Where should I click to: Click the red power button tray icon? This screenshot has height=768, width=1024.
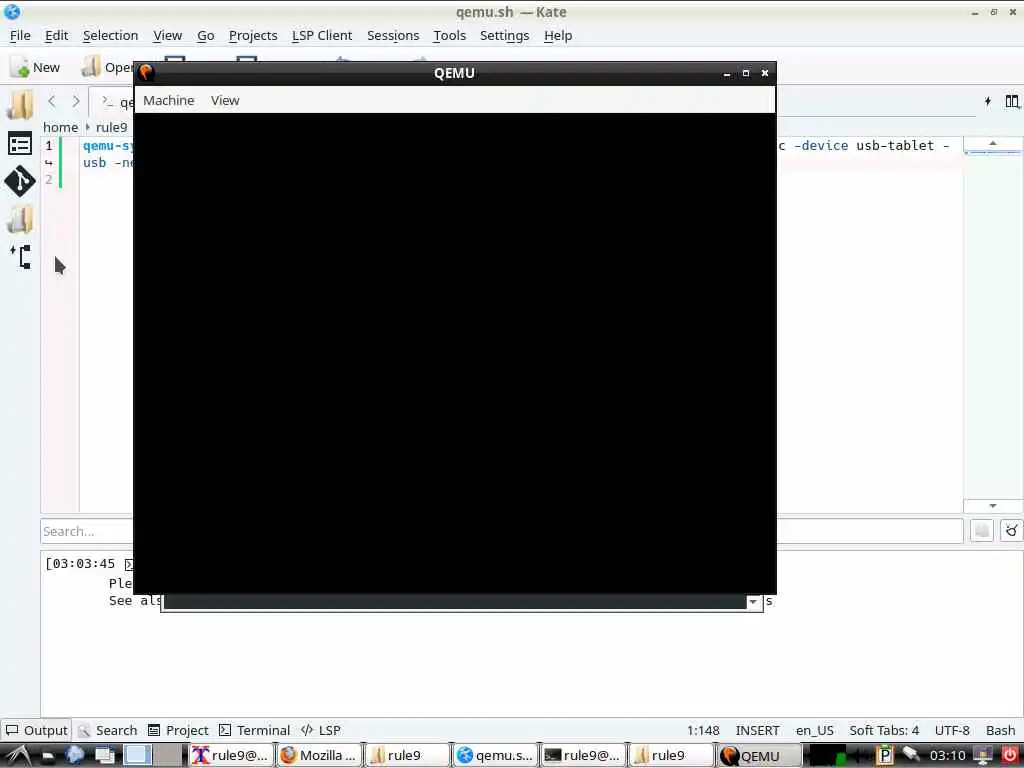click(x=1009, y=756)
